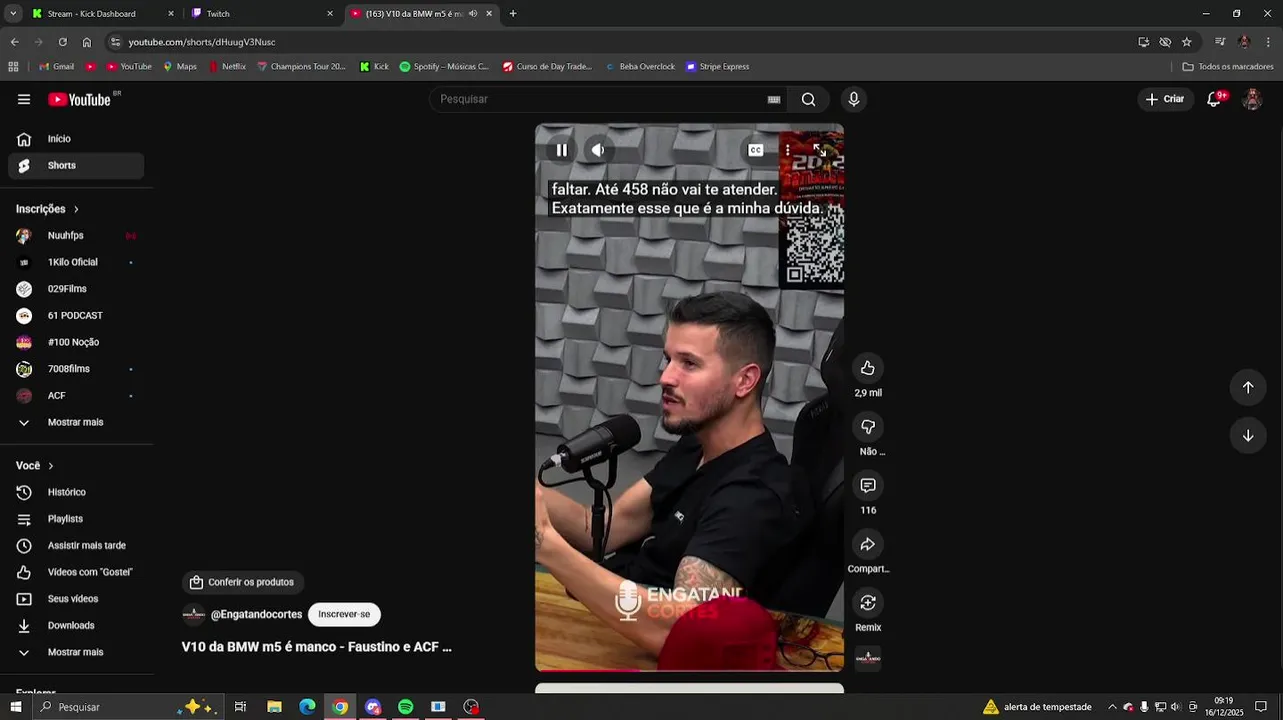
Task: Bookmark this page with the star
Action: pos(1187,42)
